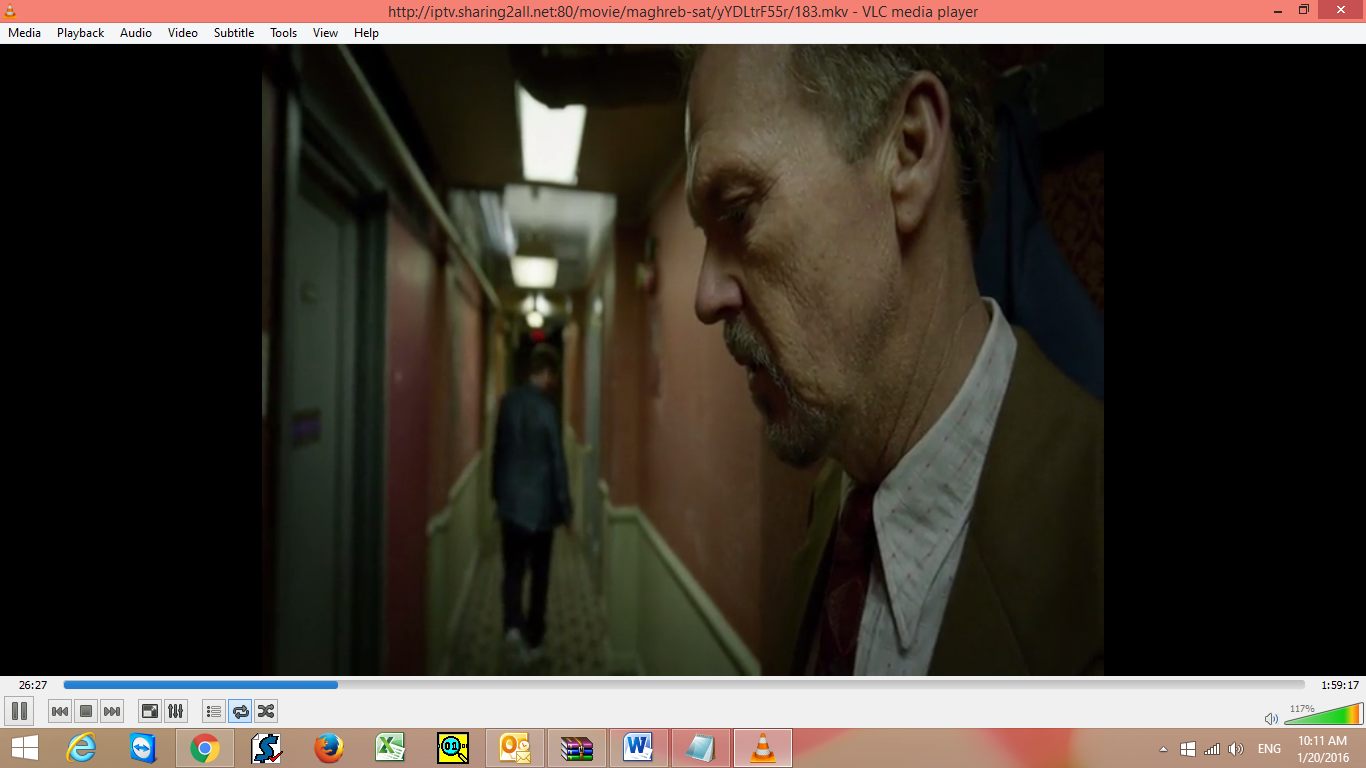The height and width of the screenshot is (768, 1366).
Task: Show extended settings equalizer panel
Action: point(176,711)
